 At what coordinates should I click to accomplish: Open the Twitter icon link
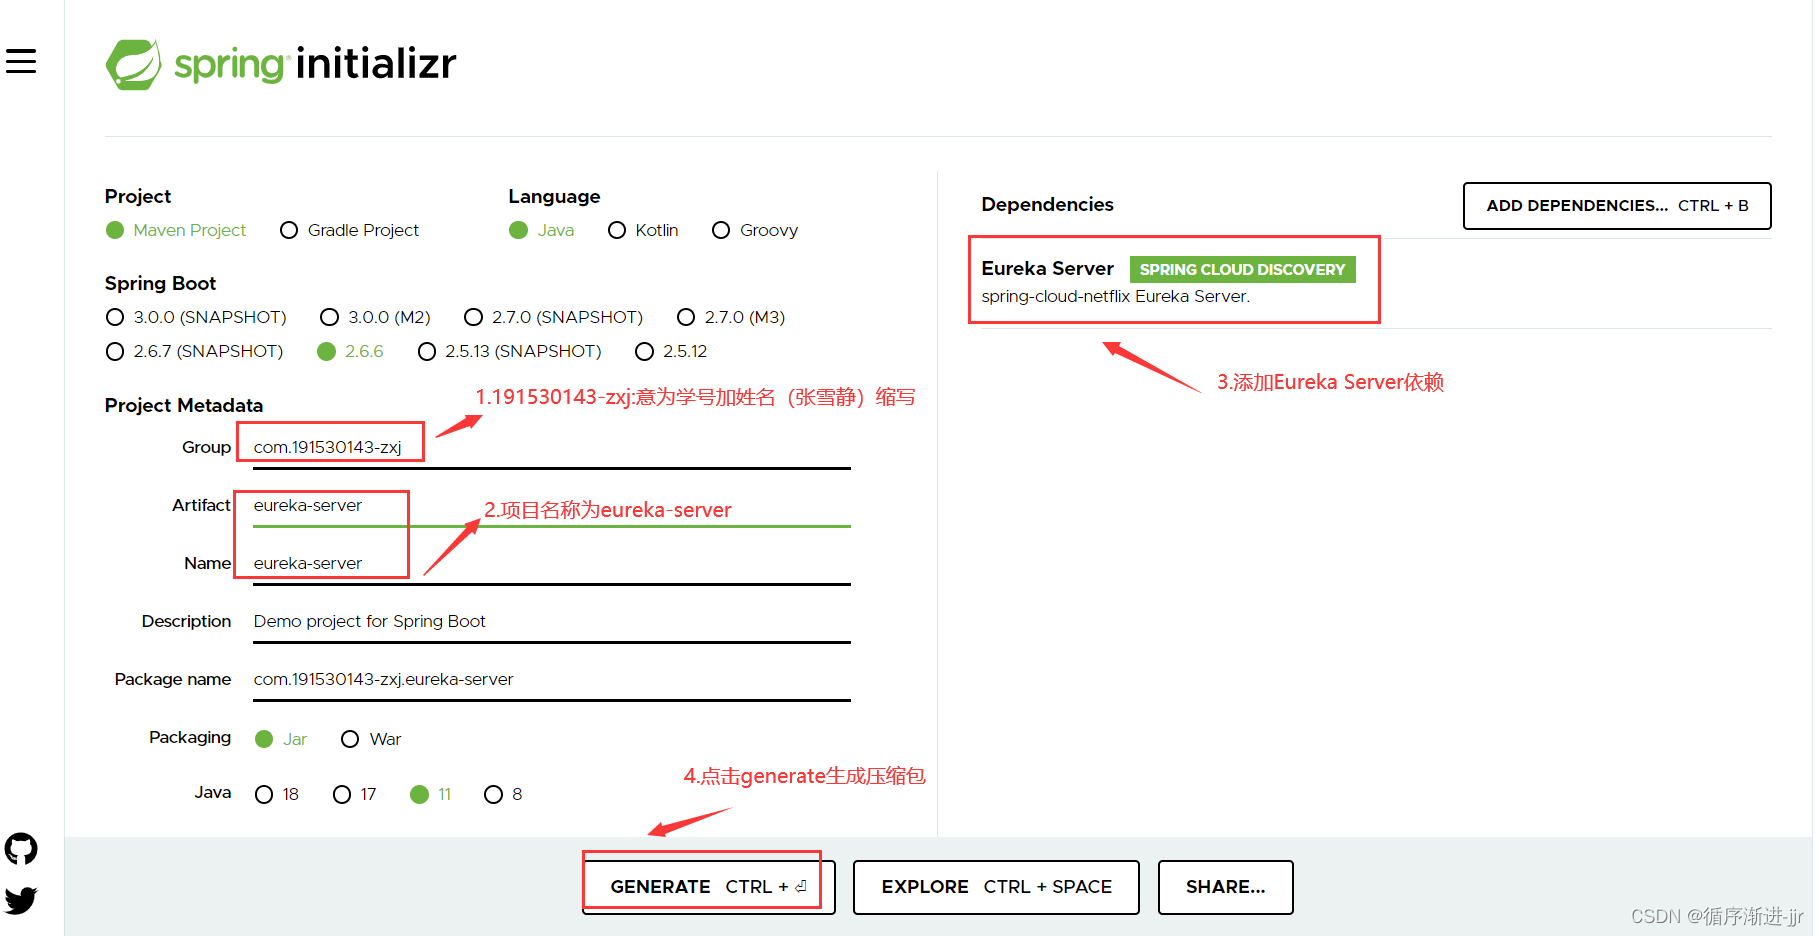21,900
